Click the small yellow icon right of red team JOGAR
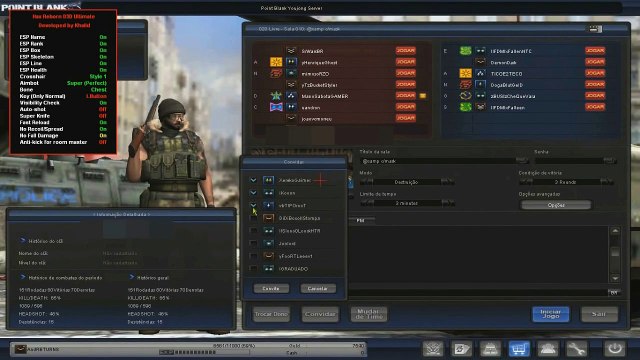Viewport: 640px width, 360px height. pos(422,96)
